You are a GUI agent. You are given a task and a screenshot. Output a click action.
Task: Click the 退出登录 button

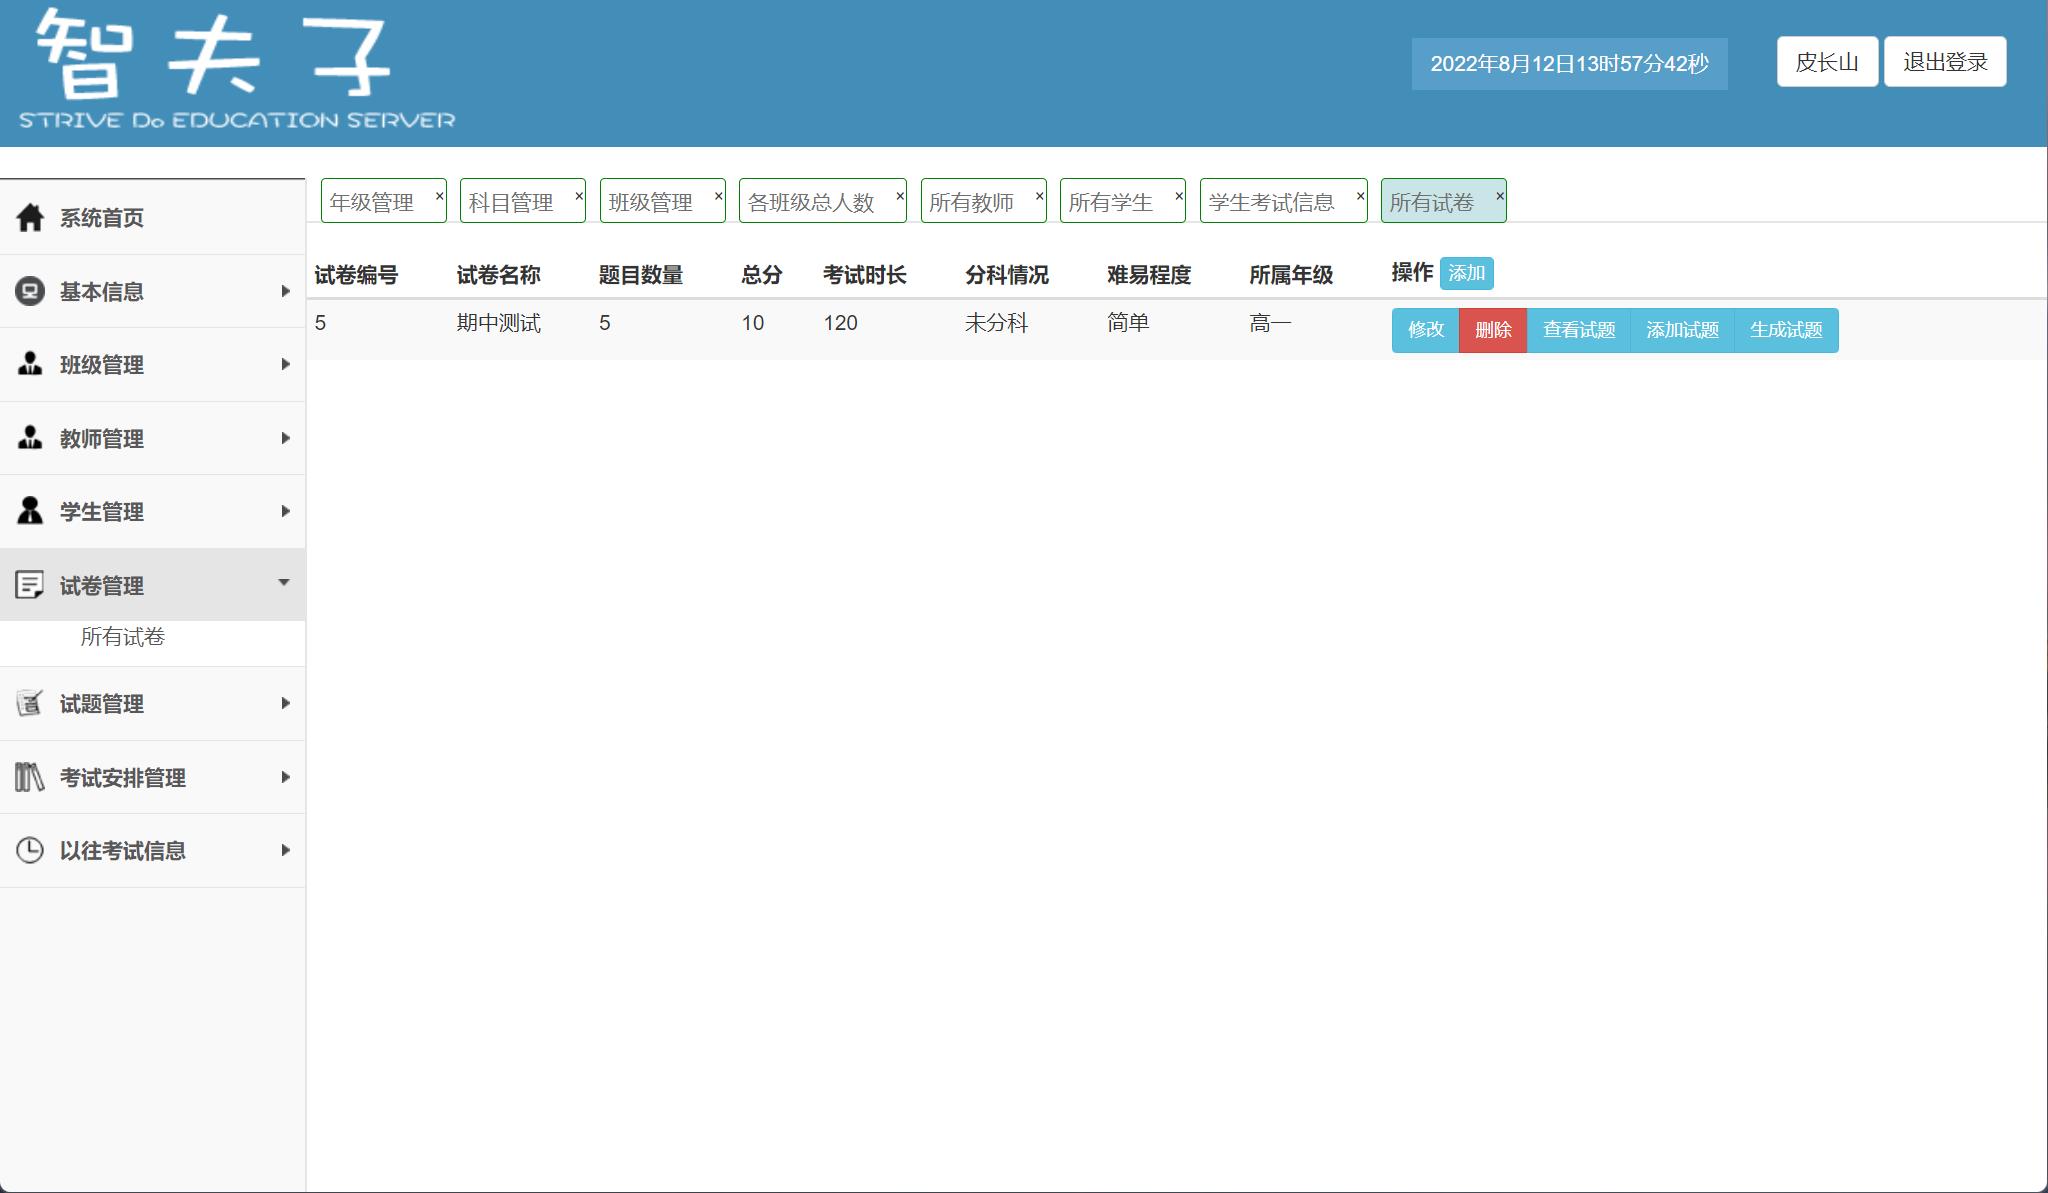tap(1944, 61)
